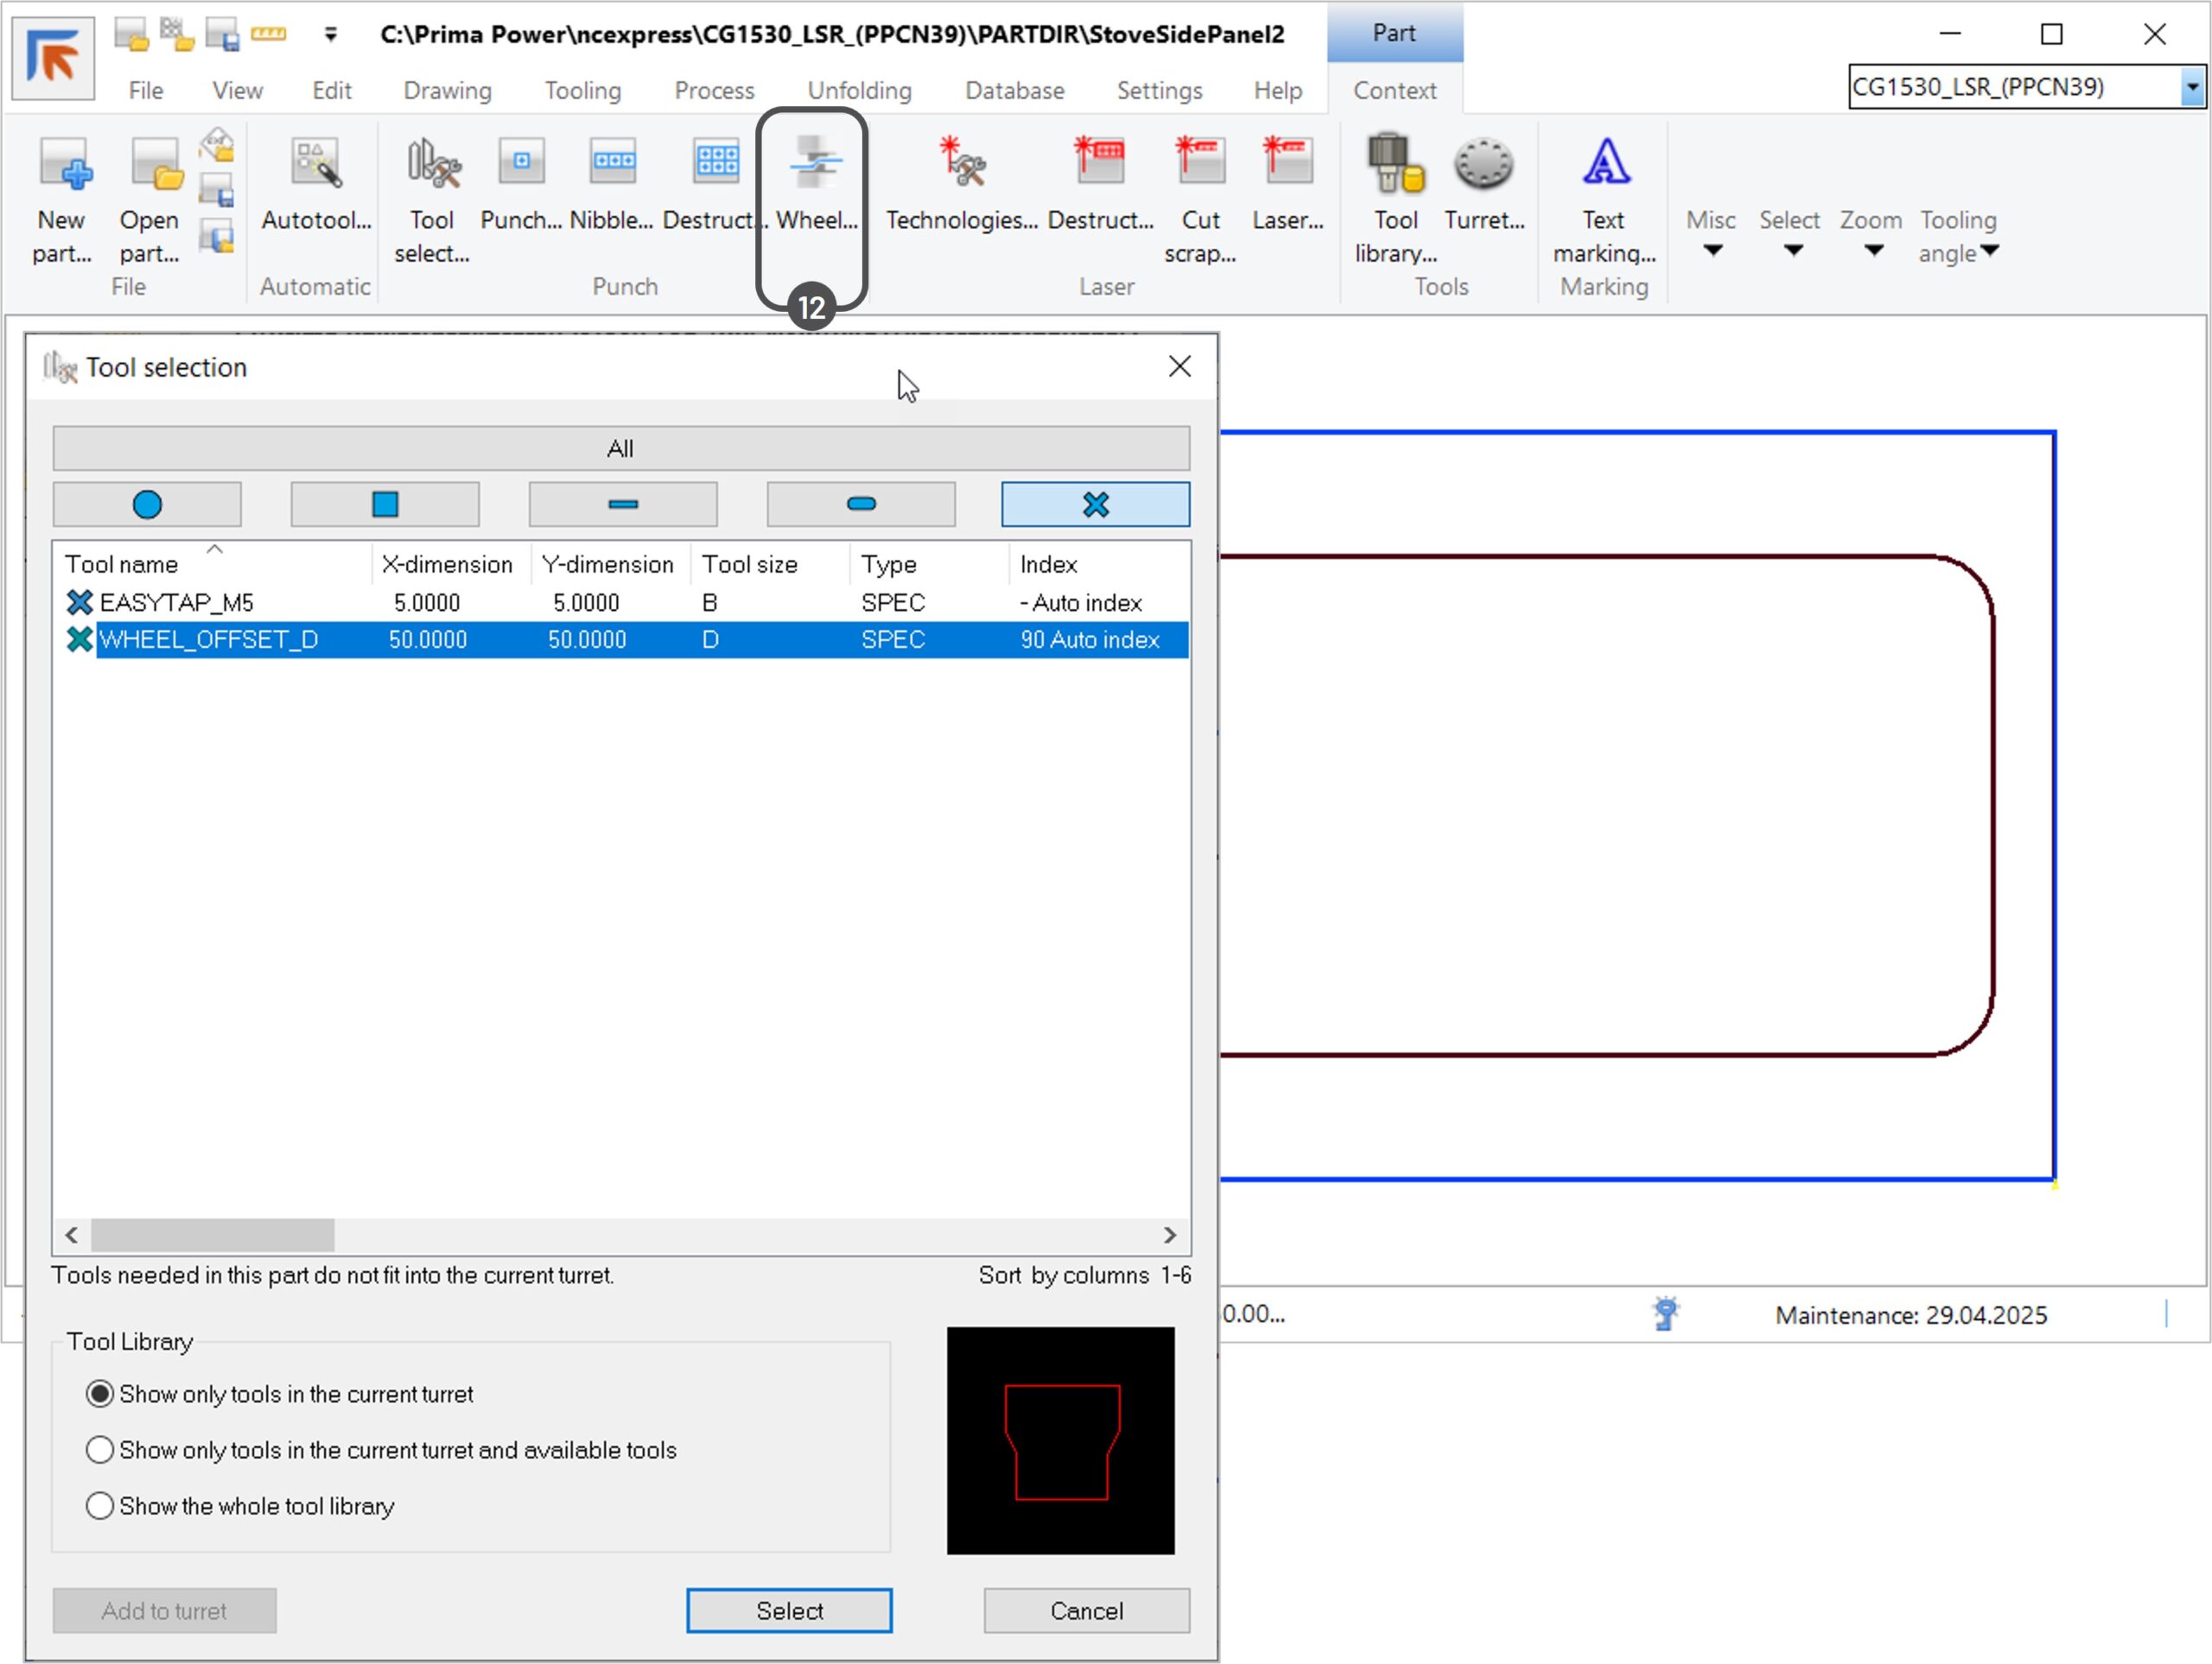This screenshot has height=1664, width=2212.
Task: Expand the Select dropdown in ribbon
Action: [x=1790, y=233]
